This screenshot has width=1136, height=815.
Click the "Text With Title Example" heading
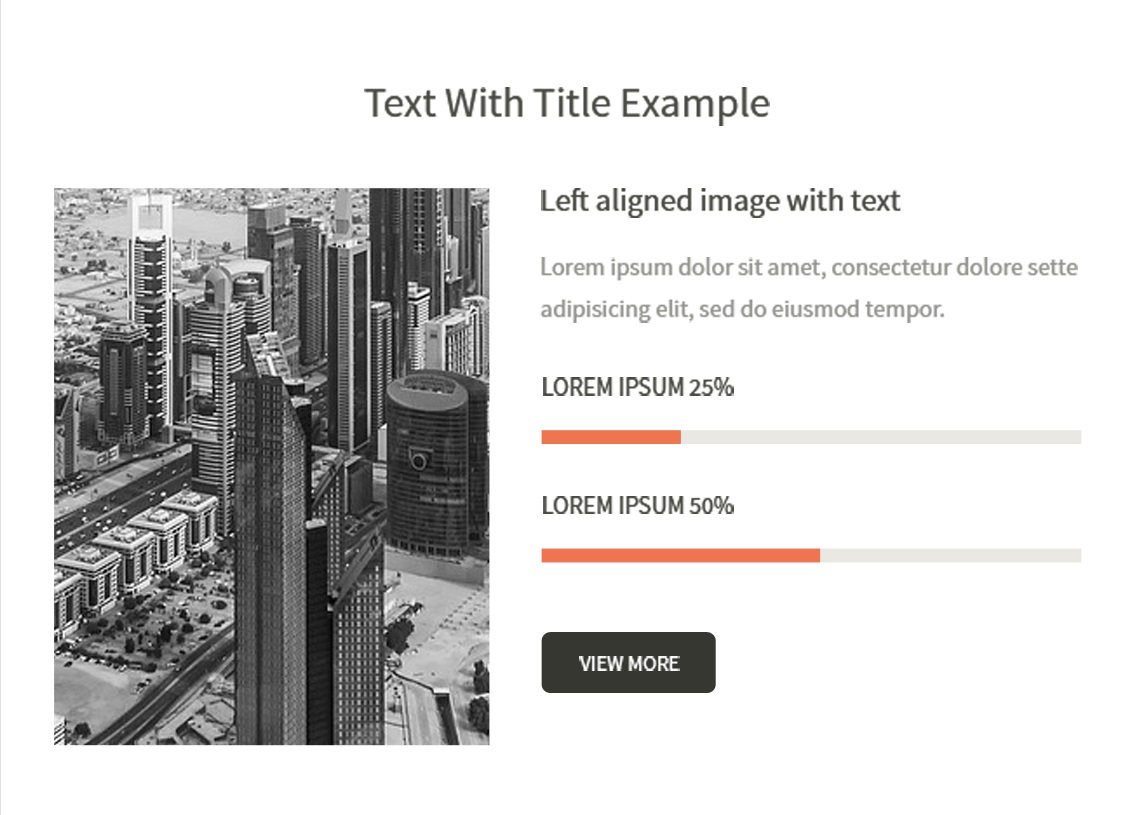[x=566, y=103]
